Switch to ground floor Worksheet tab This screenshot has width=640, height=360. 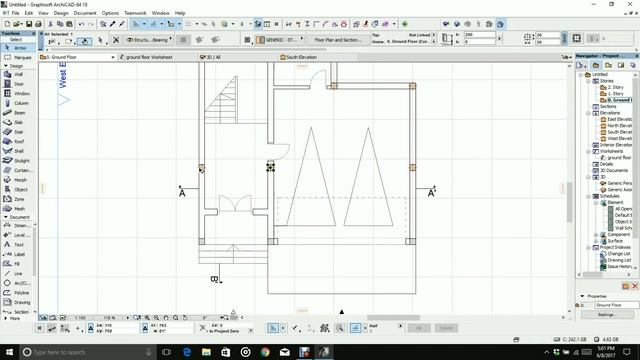pyautogui.click(x=149, y=57)
